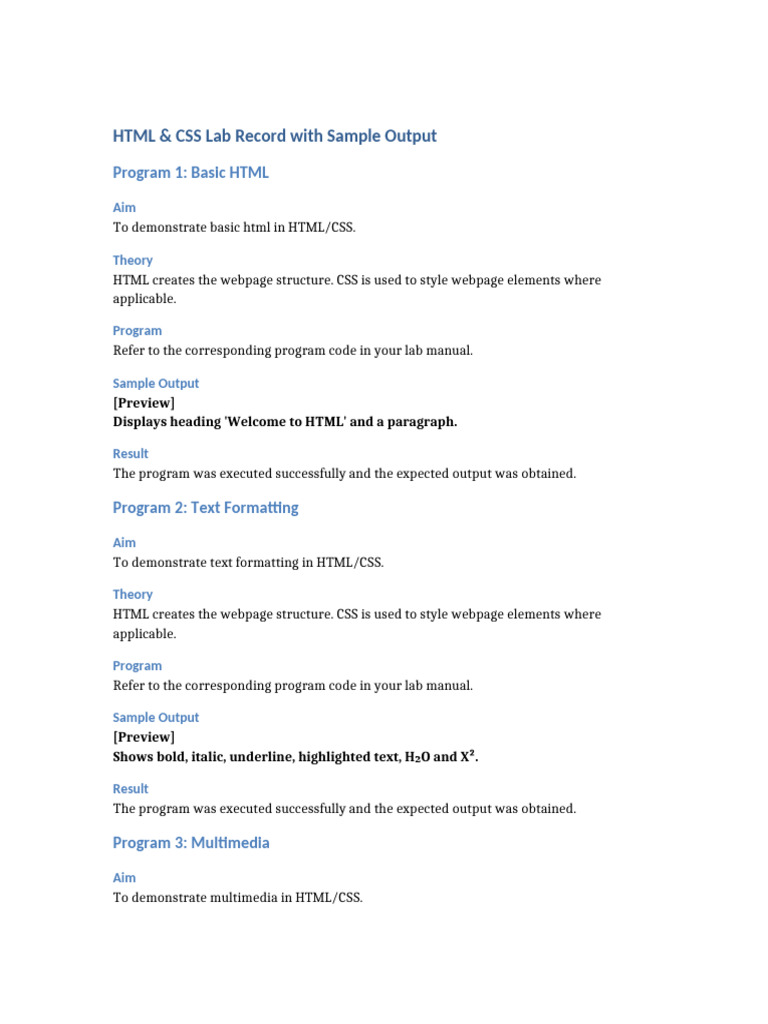Click the 'Program 3: Multimedia' heading
Viewport: 768px width, 1024px height.
click(x=191, y=843)
